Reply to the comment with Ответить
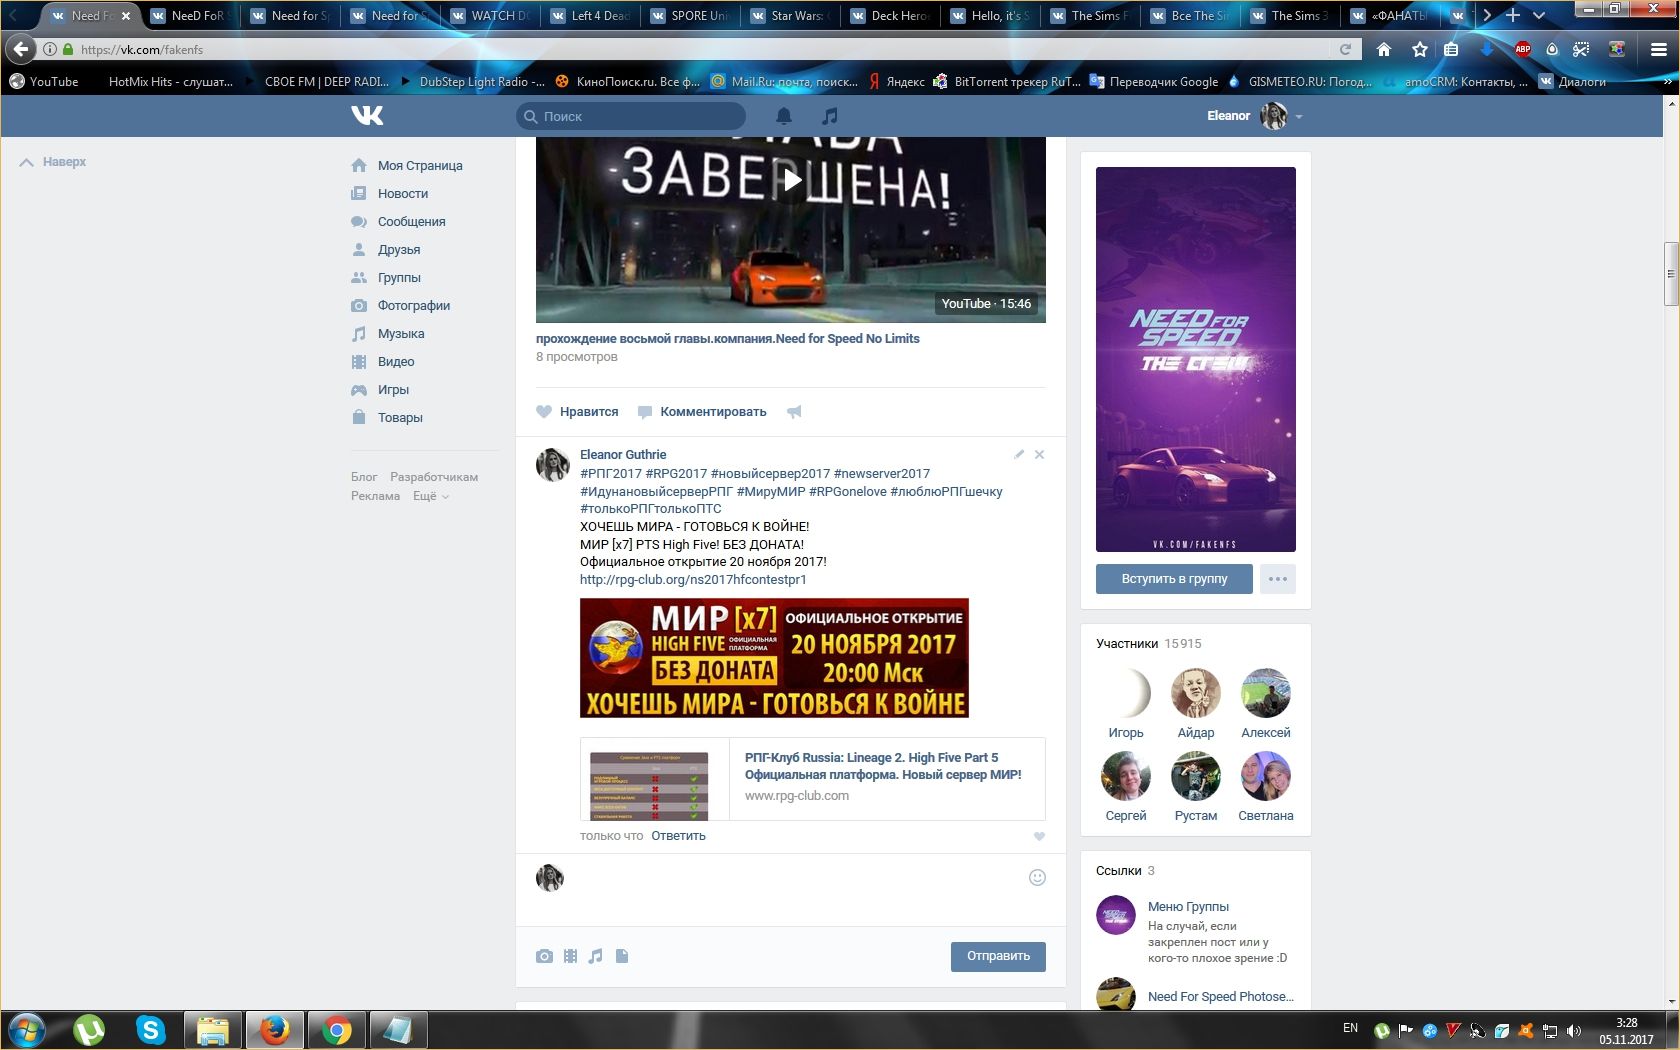Image resolution: width=1680 pixels, height=1050 pixels. [x=678, y=836]
